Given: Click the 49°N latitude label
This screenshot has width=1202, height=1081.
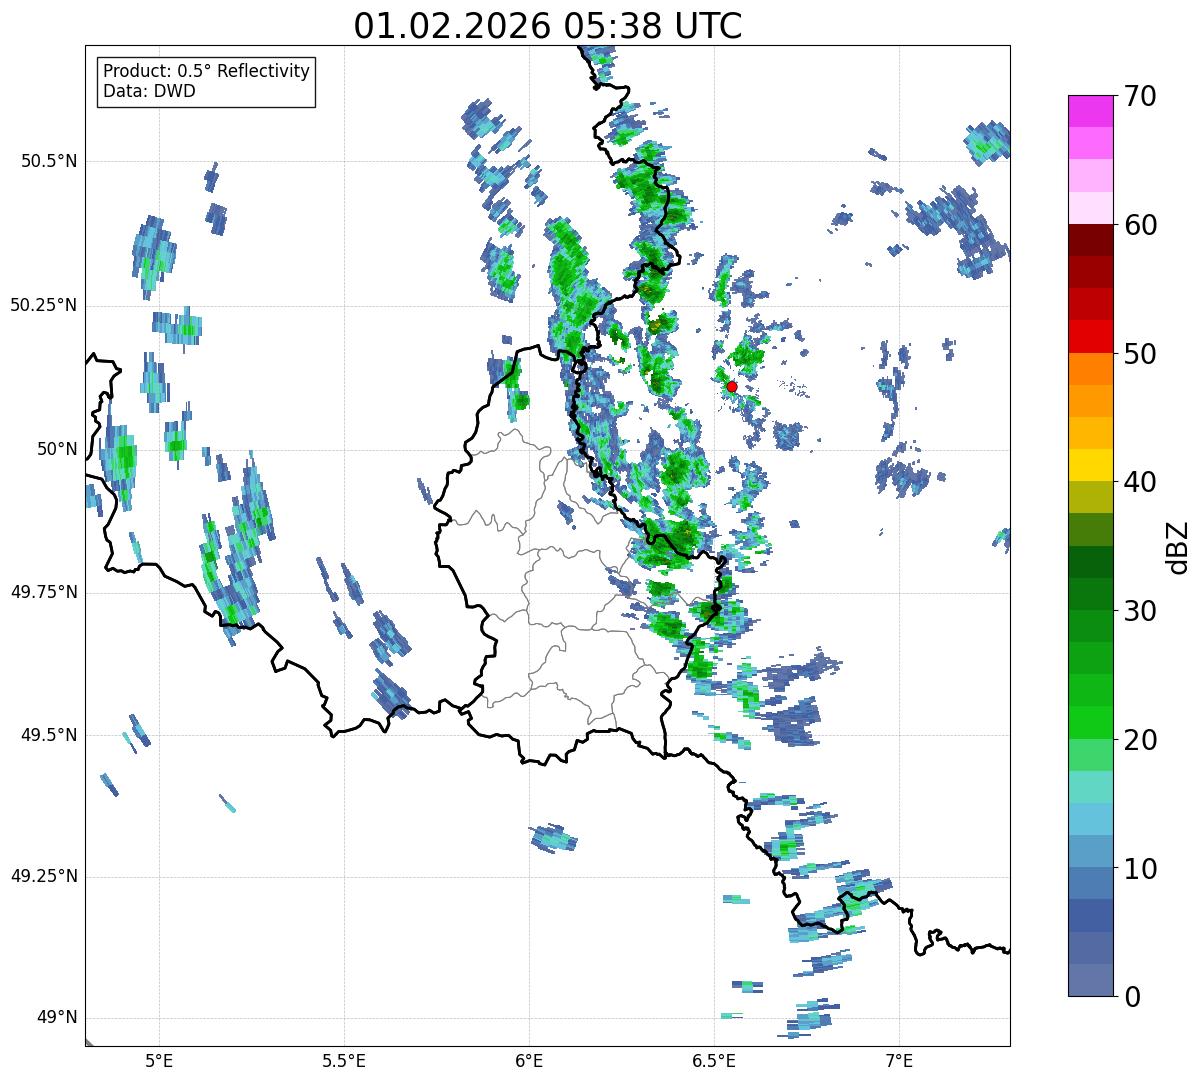Looking at the screenshot, I should pyautogui.click(x=57, y=1017).
